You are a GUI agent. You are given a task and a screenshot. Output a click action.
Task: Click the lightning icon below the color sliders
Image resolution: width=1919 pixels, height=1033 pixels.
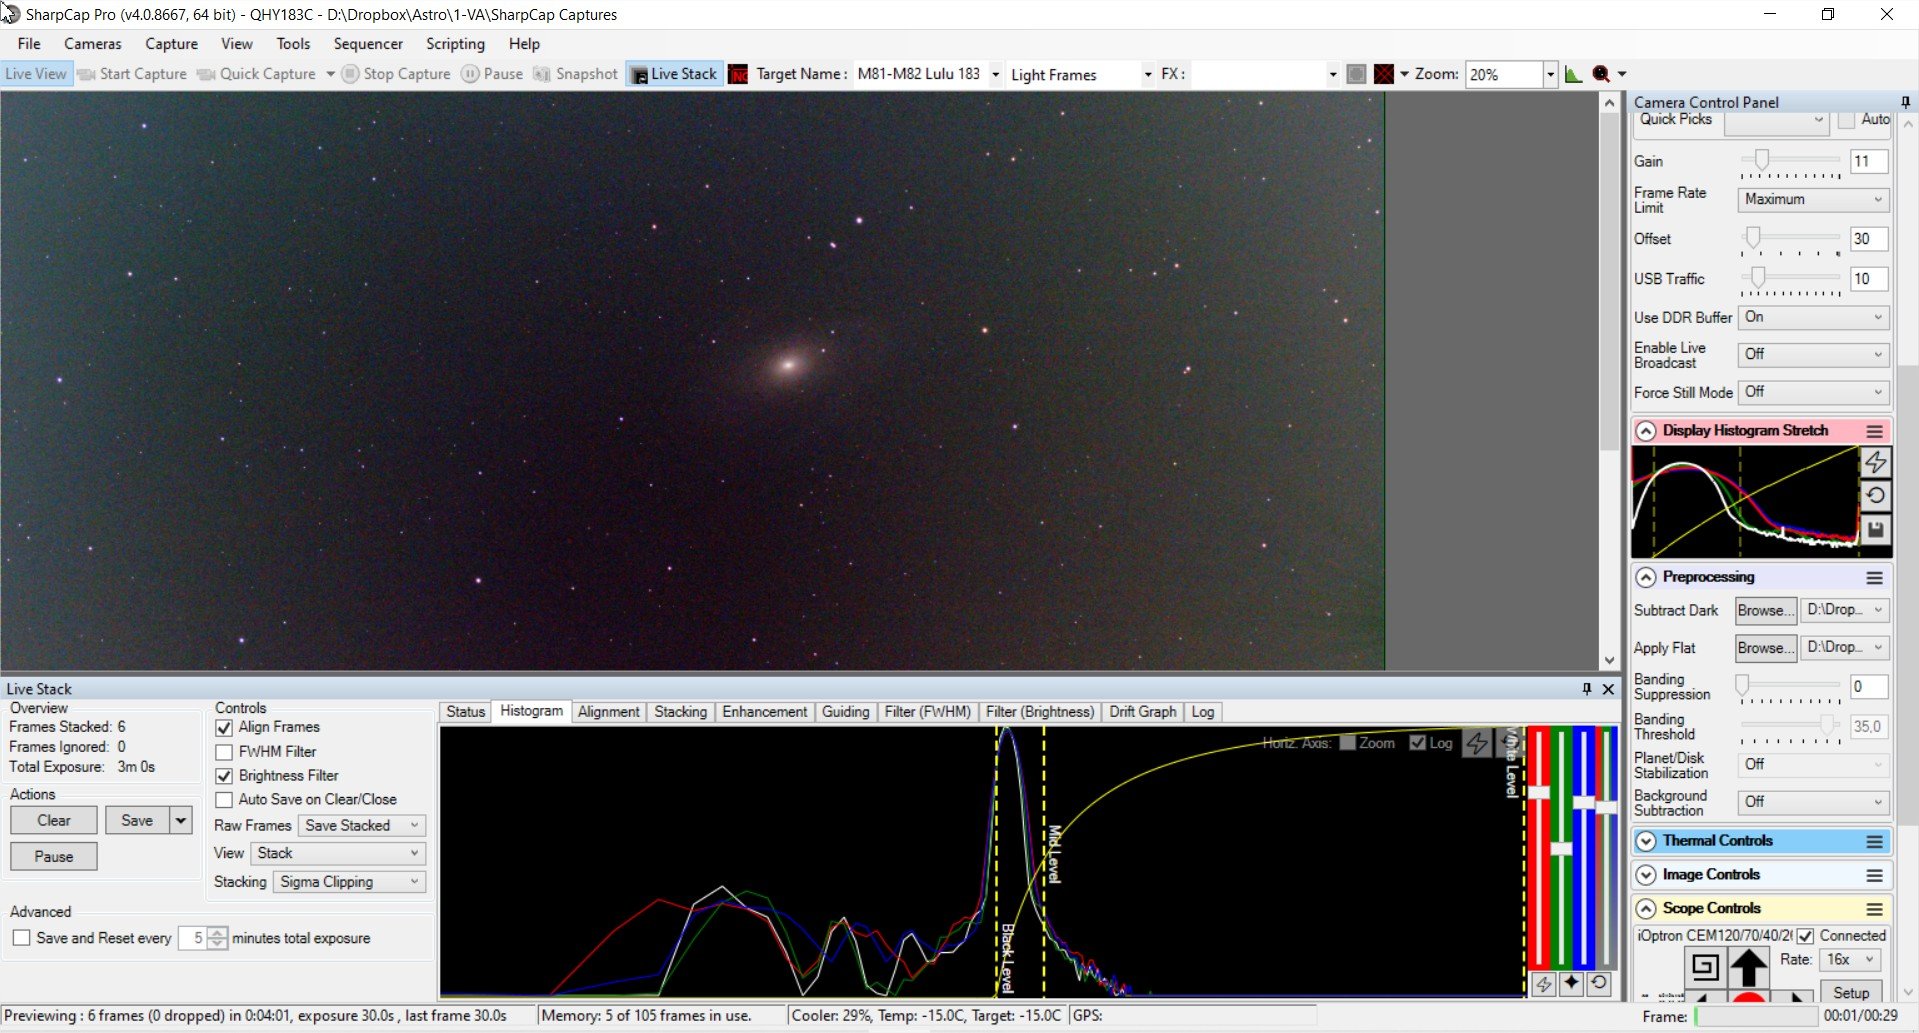click(1544, 984)
